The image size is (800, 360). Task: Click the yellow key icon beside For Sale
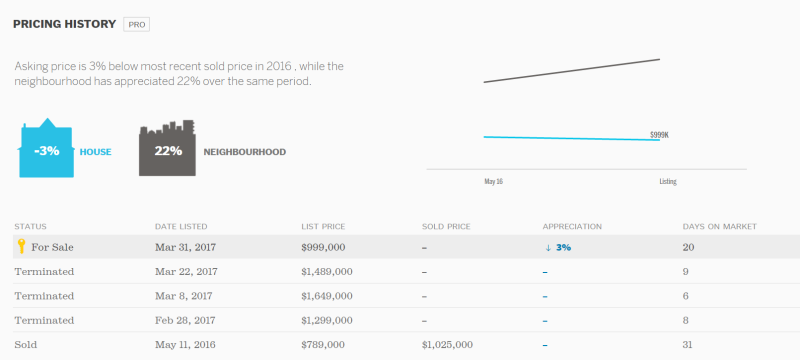pyautogui.click(x=21, y=247)
